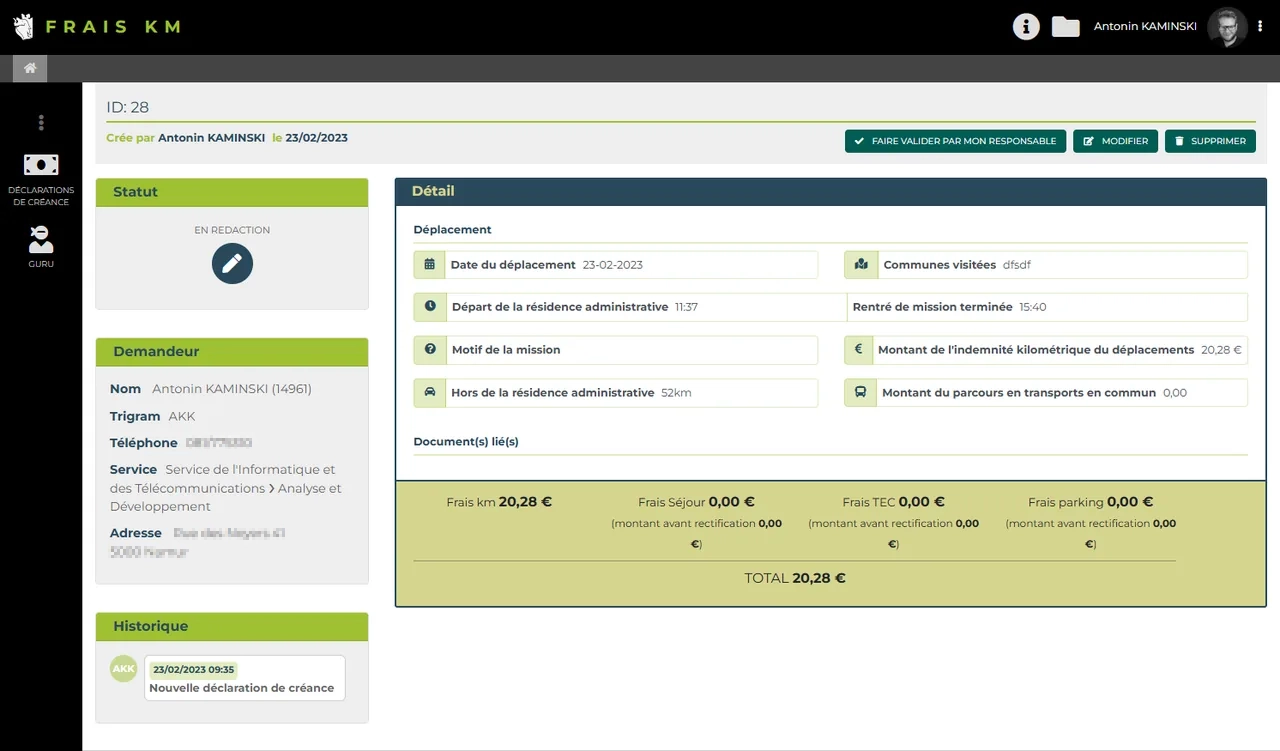Viewport: 1280px width, 751px height.
Task: Click Faire valider par mon responsable
Action: tap(955, 141)
